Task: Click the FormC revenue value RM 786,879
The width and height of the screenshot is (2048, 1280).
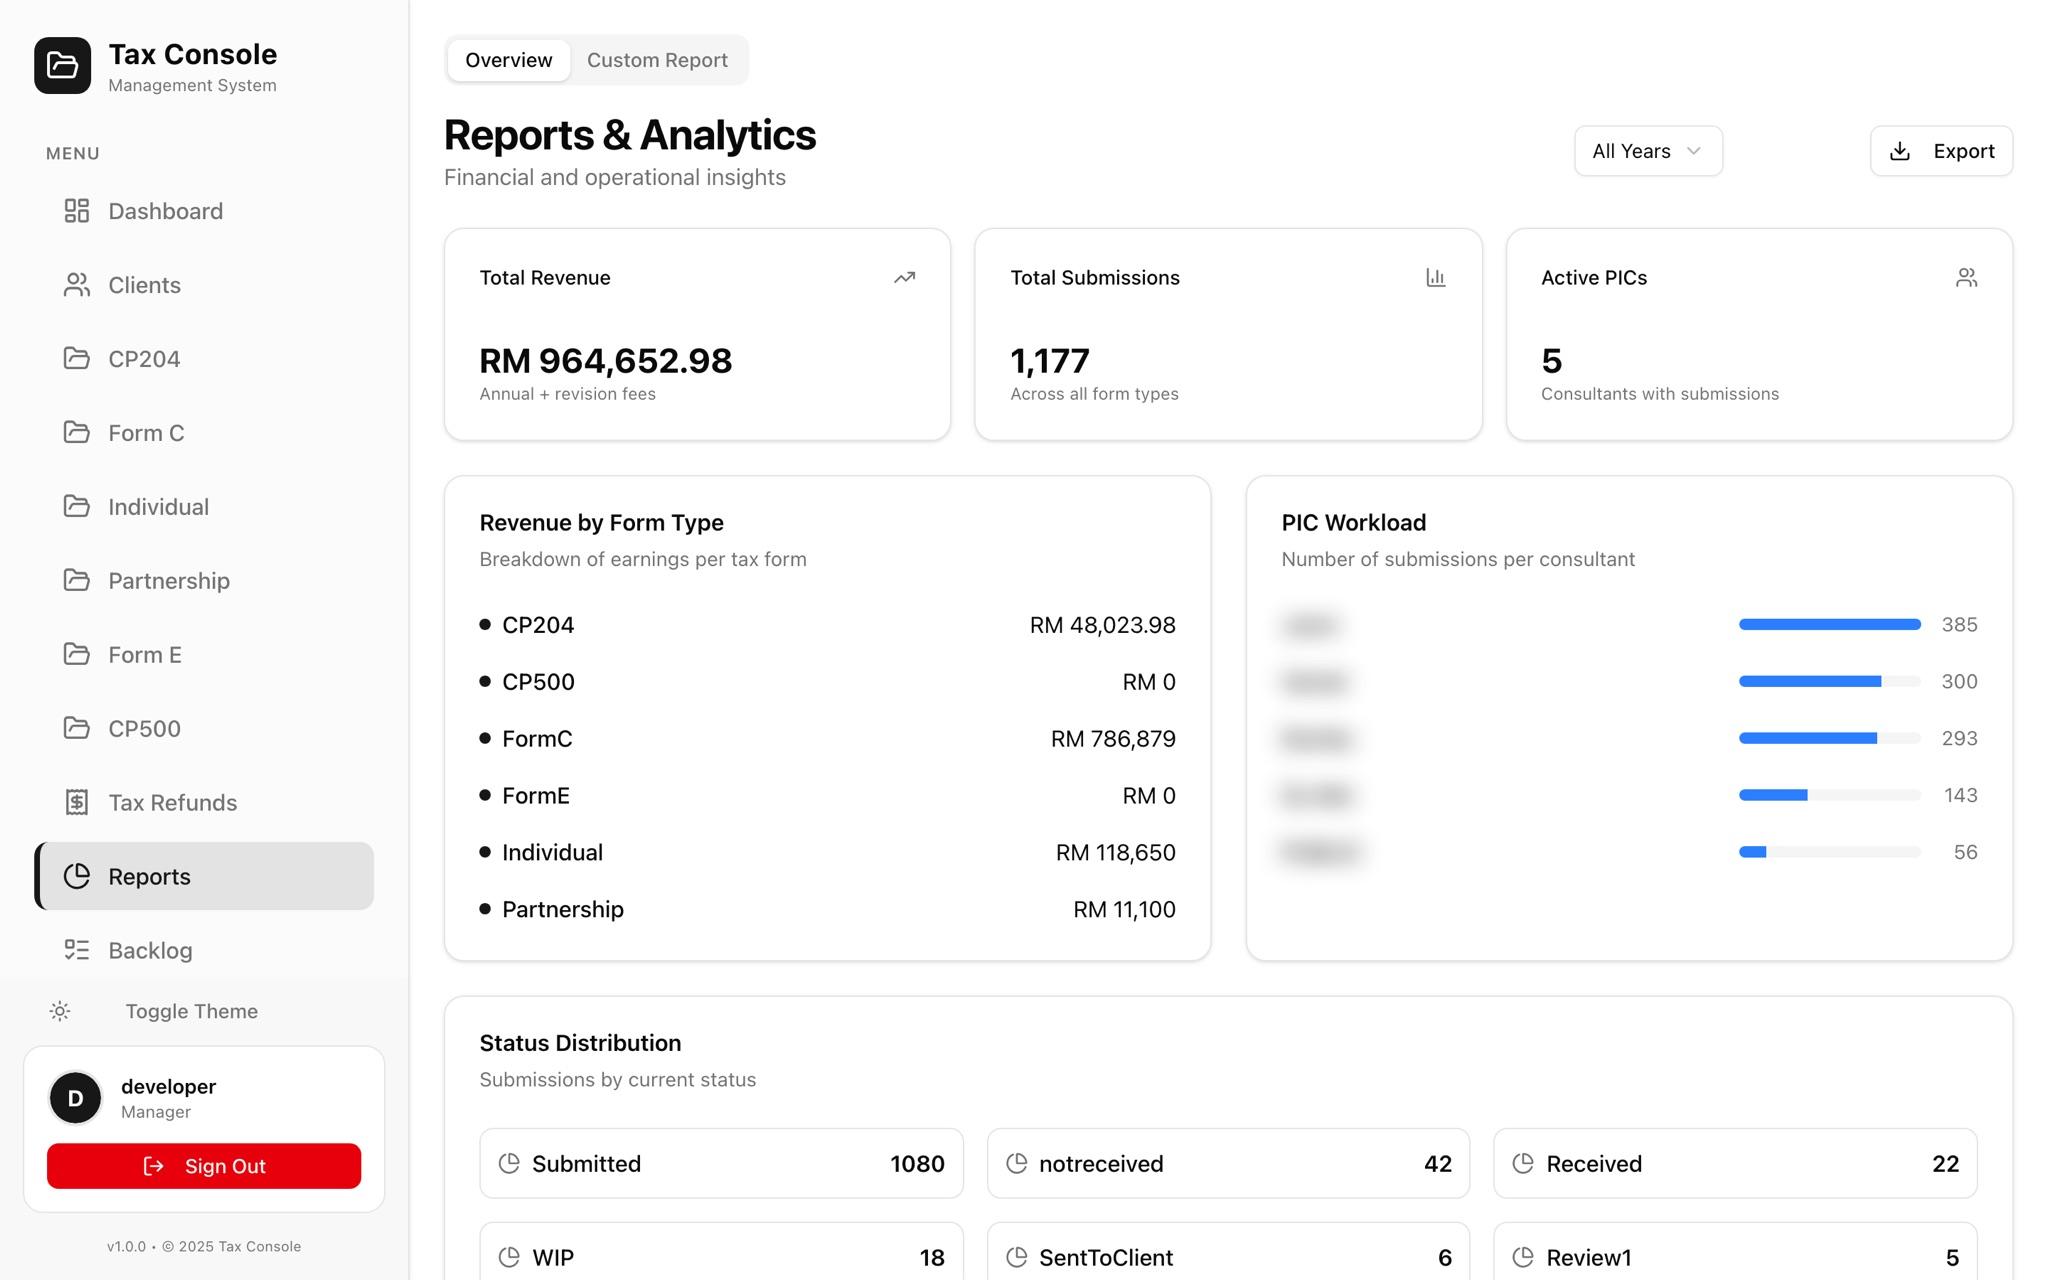Action: [x=1113, y=739]
